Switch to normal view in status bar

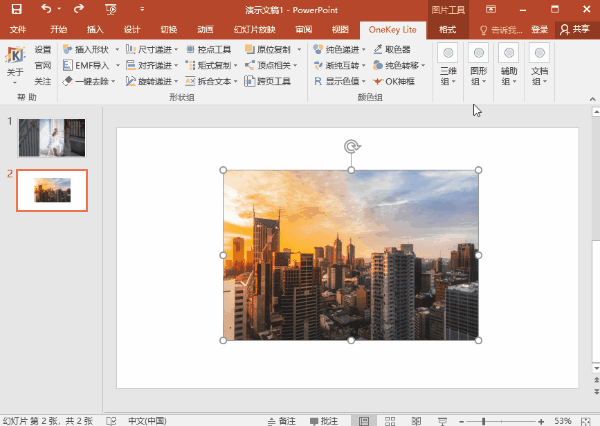click(x=364, y=420)
